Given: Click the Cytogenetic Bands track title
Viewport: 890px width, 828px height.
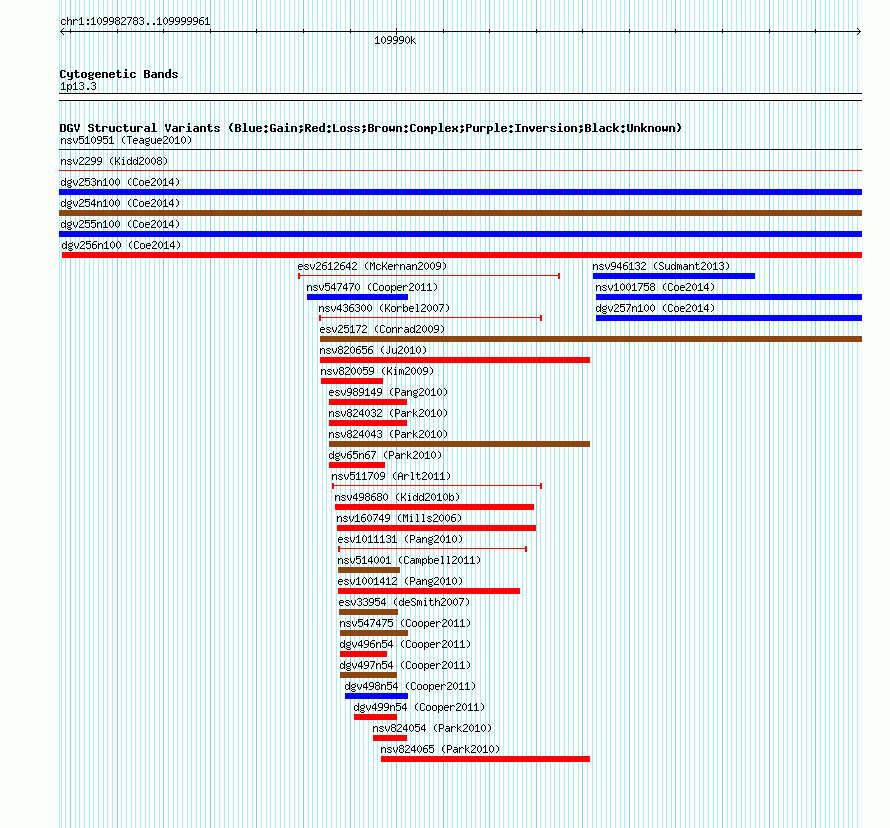Looking at the screenshot, I should coord(119,74).
